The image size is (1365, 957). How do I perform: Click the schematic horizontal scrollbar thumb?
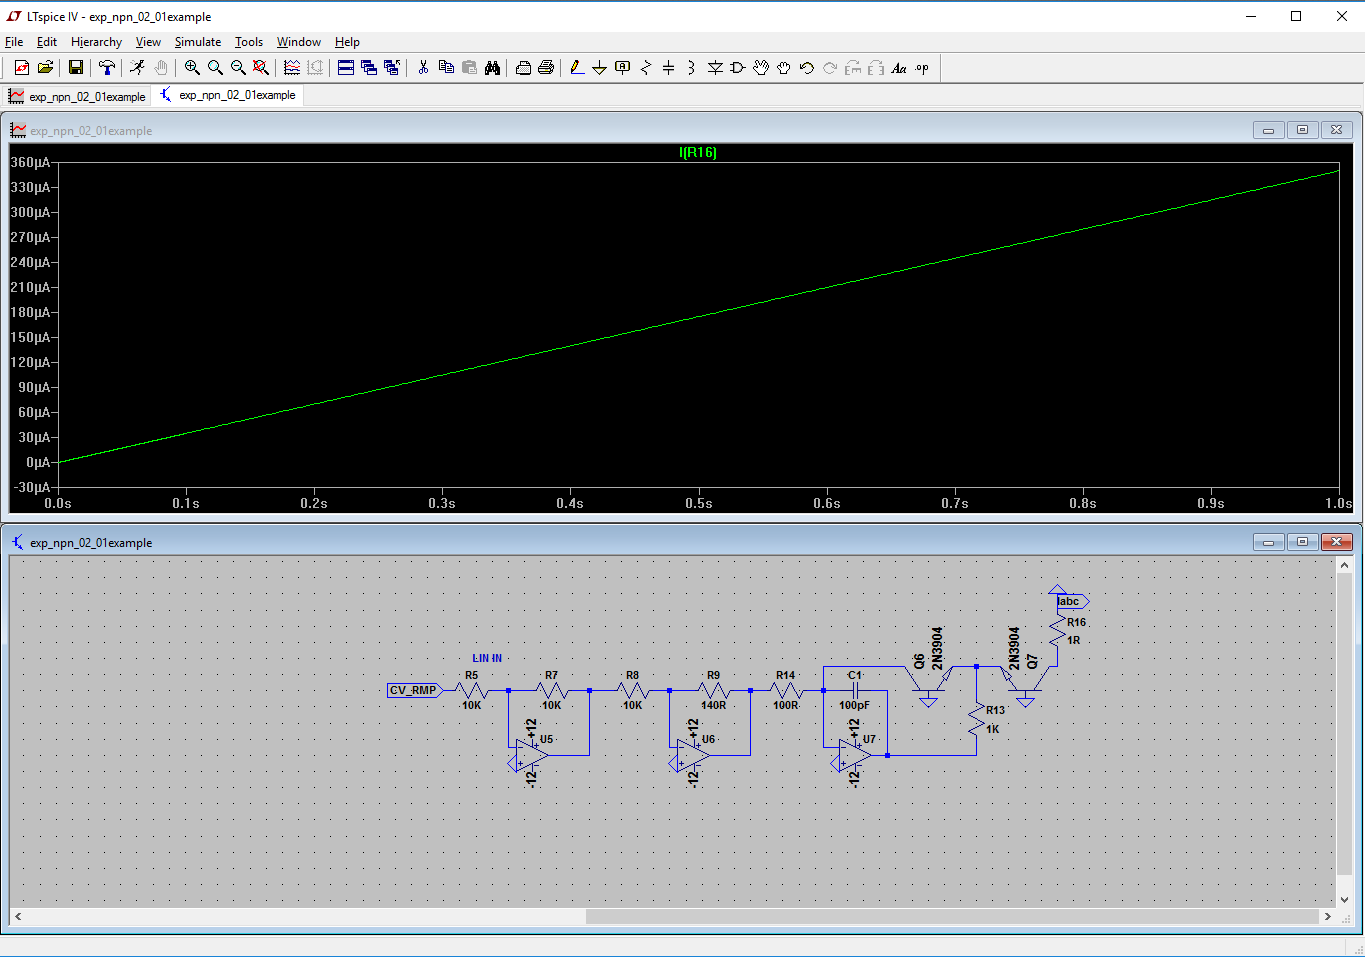tap(950, 916)
